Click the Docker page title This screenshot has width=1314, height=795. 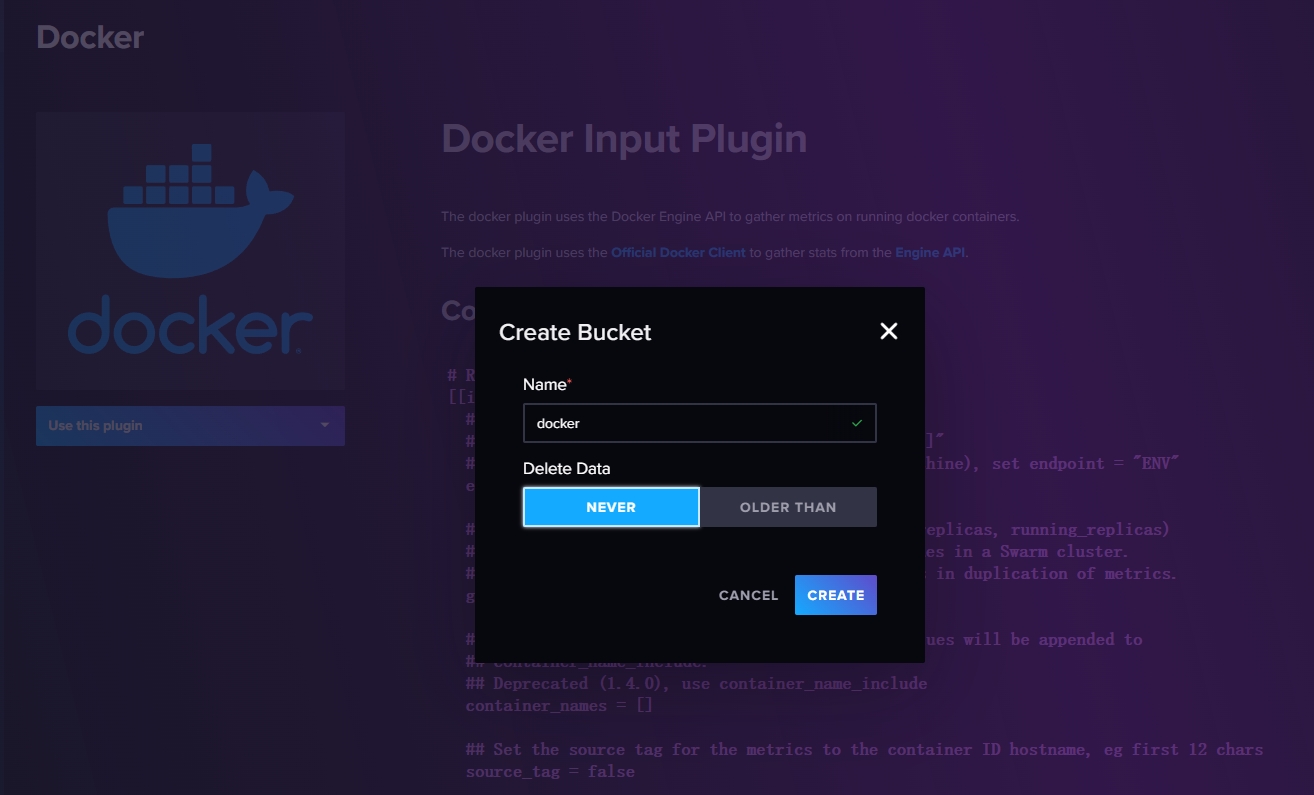(x=90, y=38)
